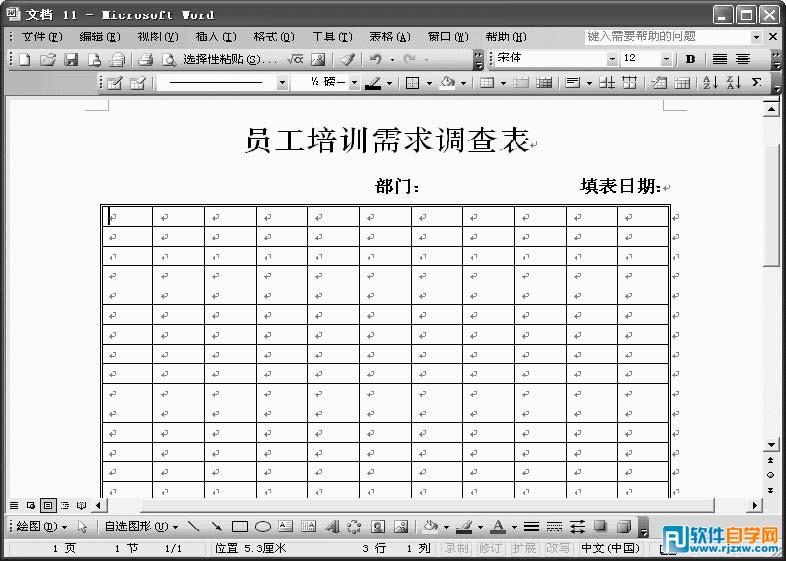
Task: Click the drawing Line Style icon
Action: 531,526
